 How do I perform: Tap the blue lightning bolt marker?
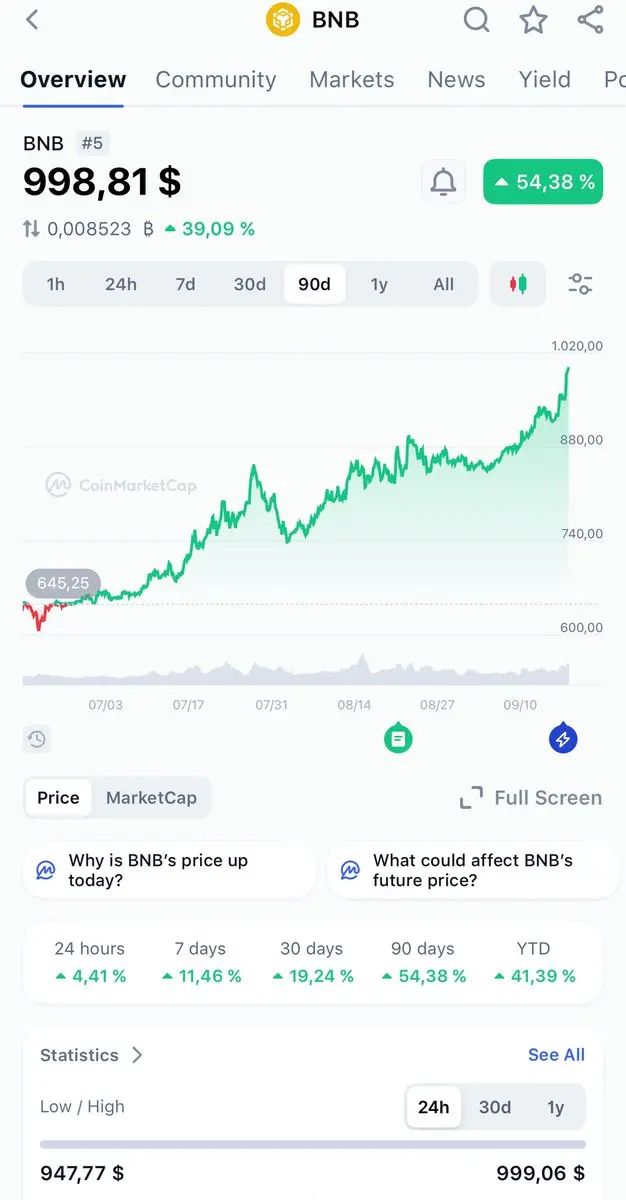pyautogui.click(x=563, y=739)
